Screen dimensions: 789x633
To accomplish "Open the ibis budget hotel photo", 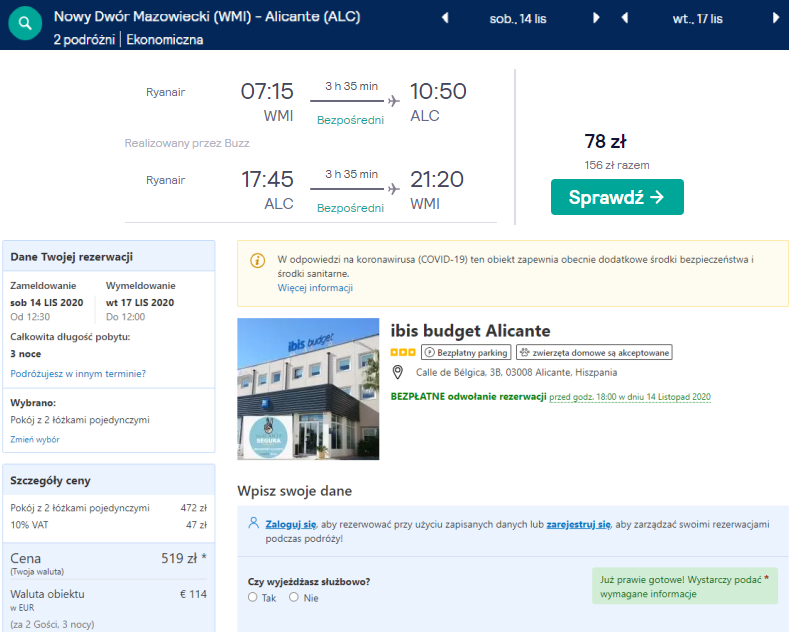I will coord(308,389).
